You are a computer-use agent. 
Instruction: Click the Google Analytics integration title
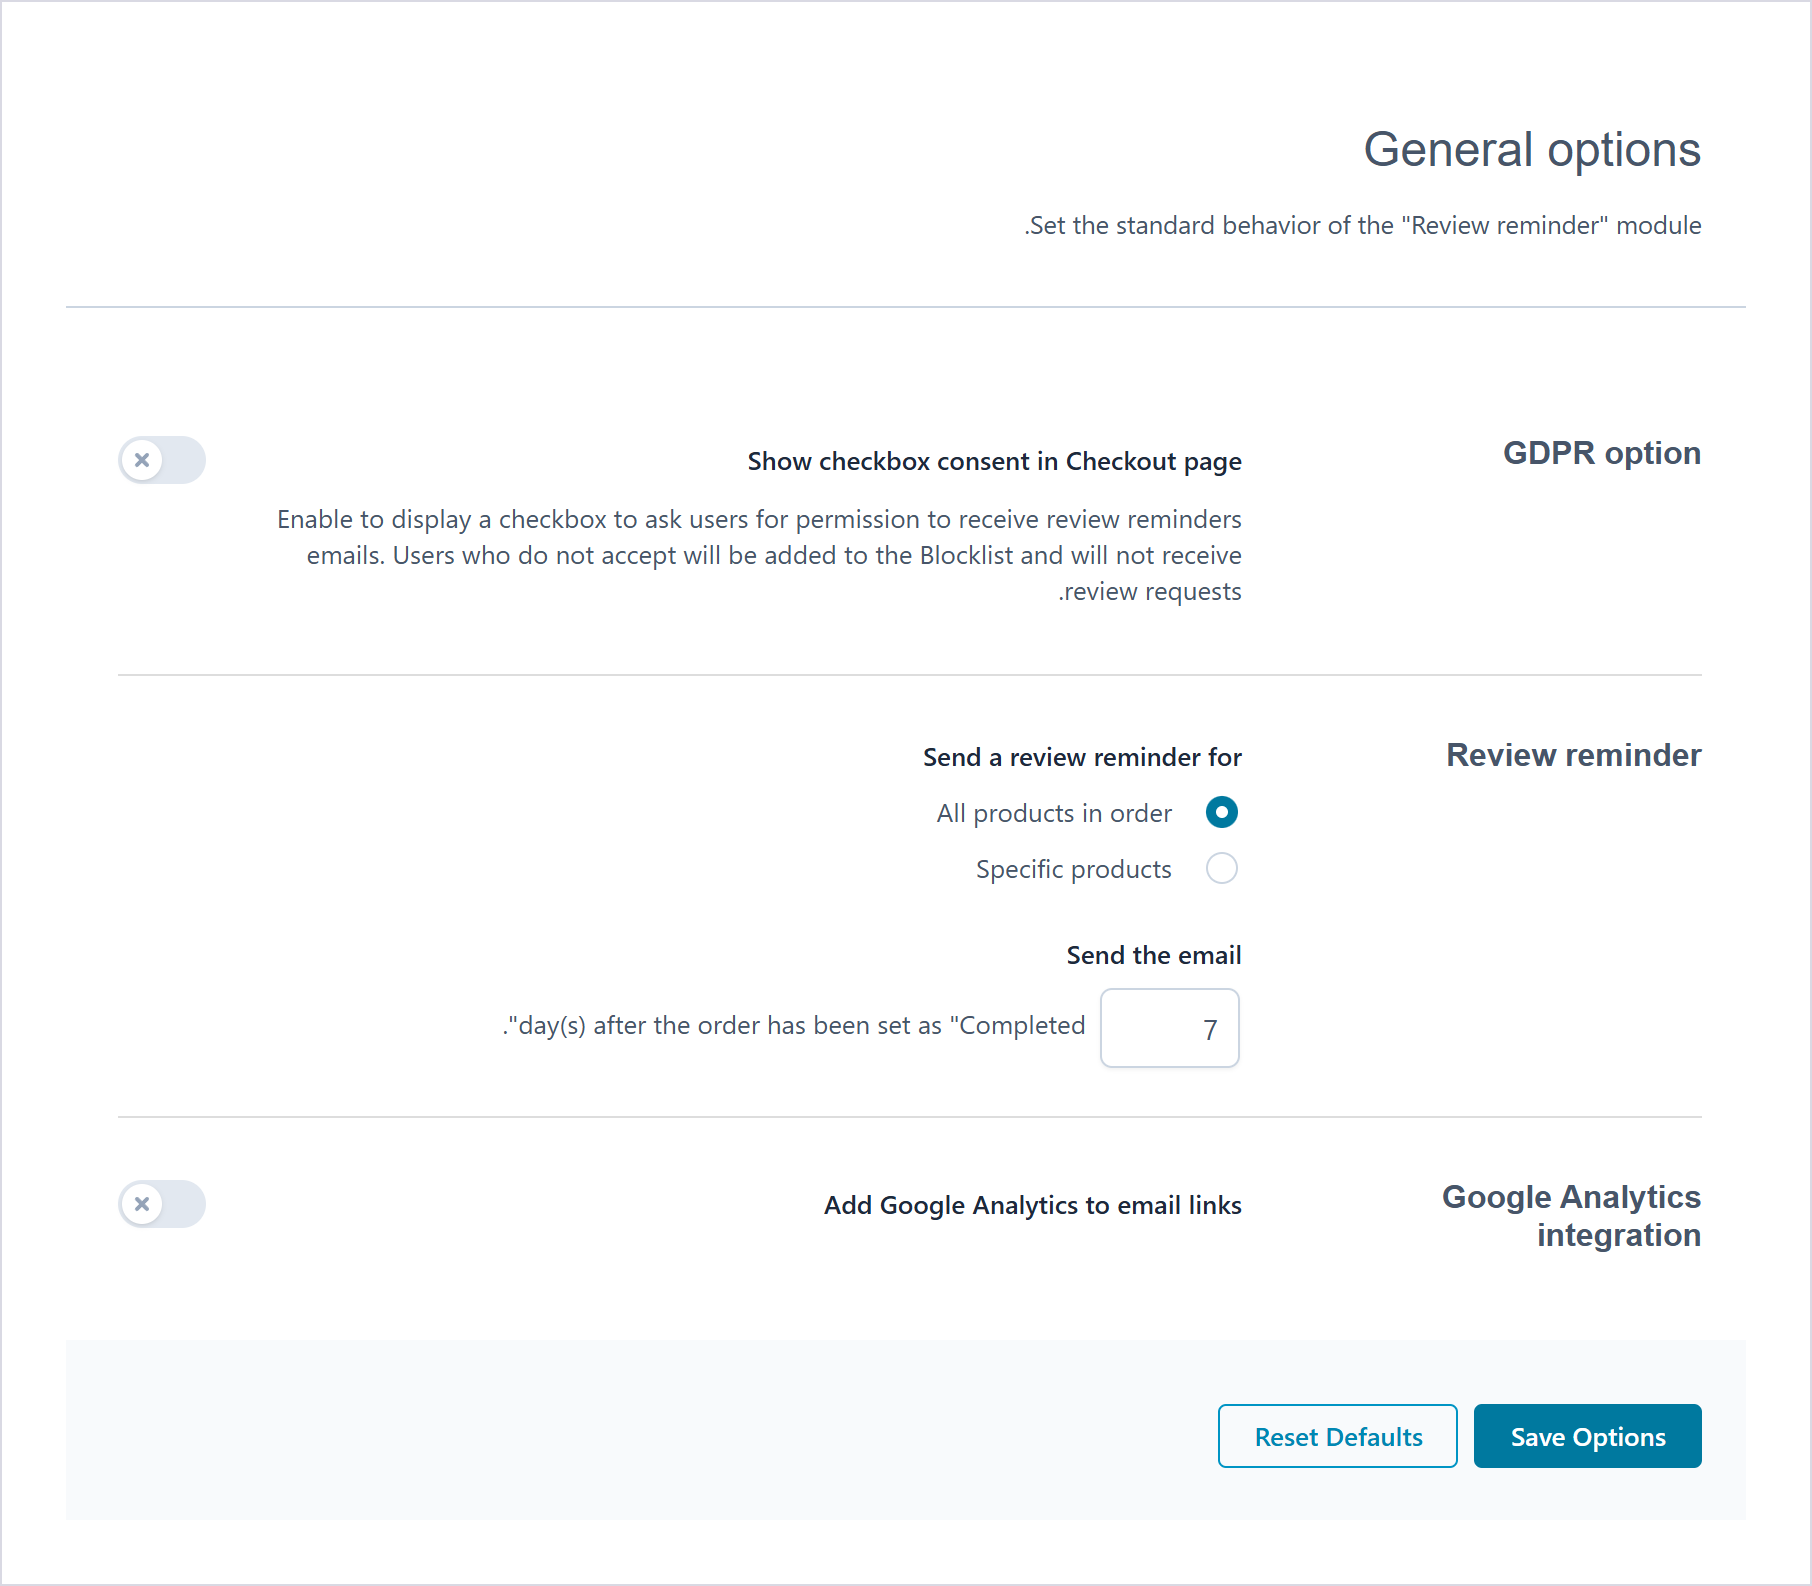(1572, 1216)
